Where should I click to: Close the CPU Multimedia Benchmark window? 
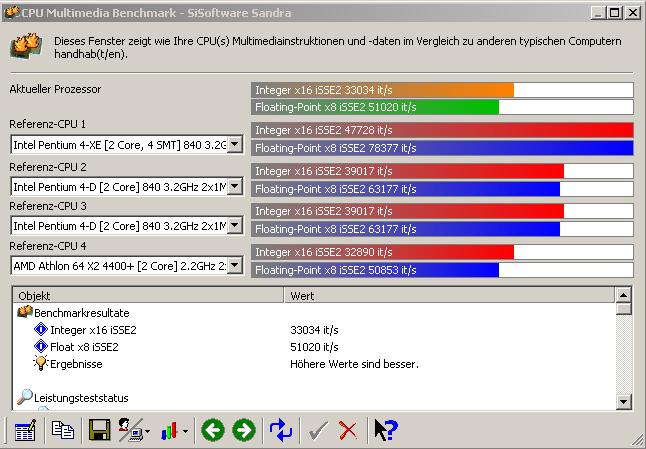point(632,13)
